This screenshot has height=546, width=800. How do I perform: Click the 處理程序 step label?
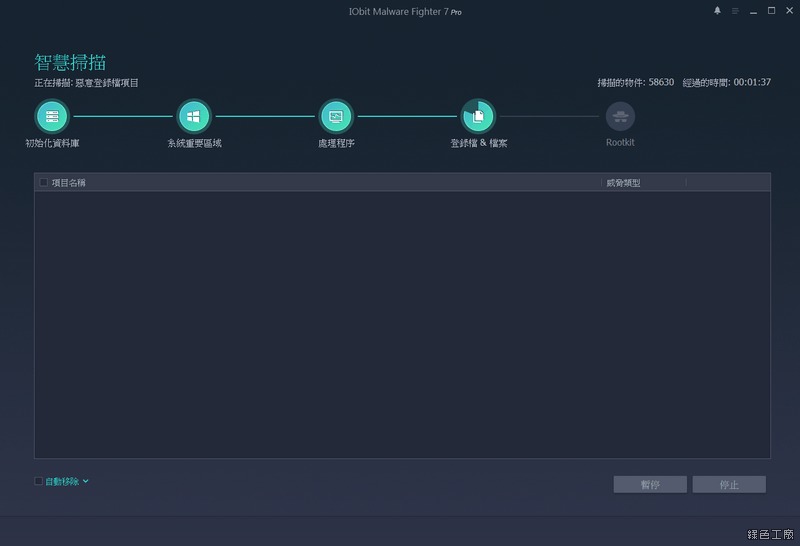coord(336,143)
